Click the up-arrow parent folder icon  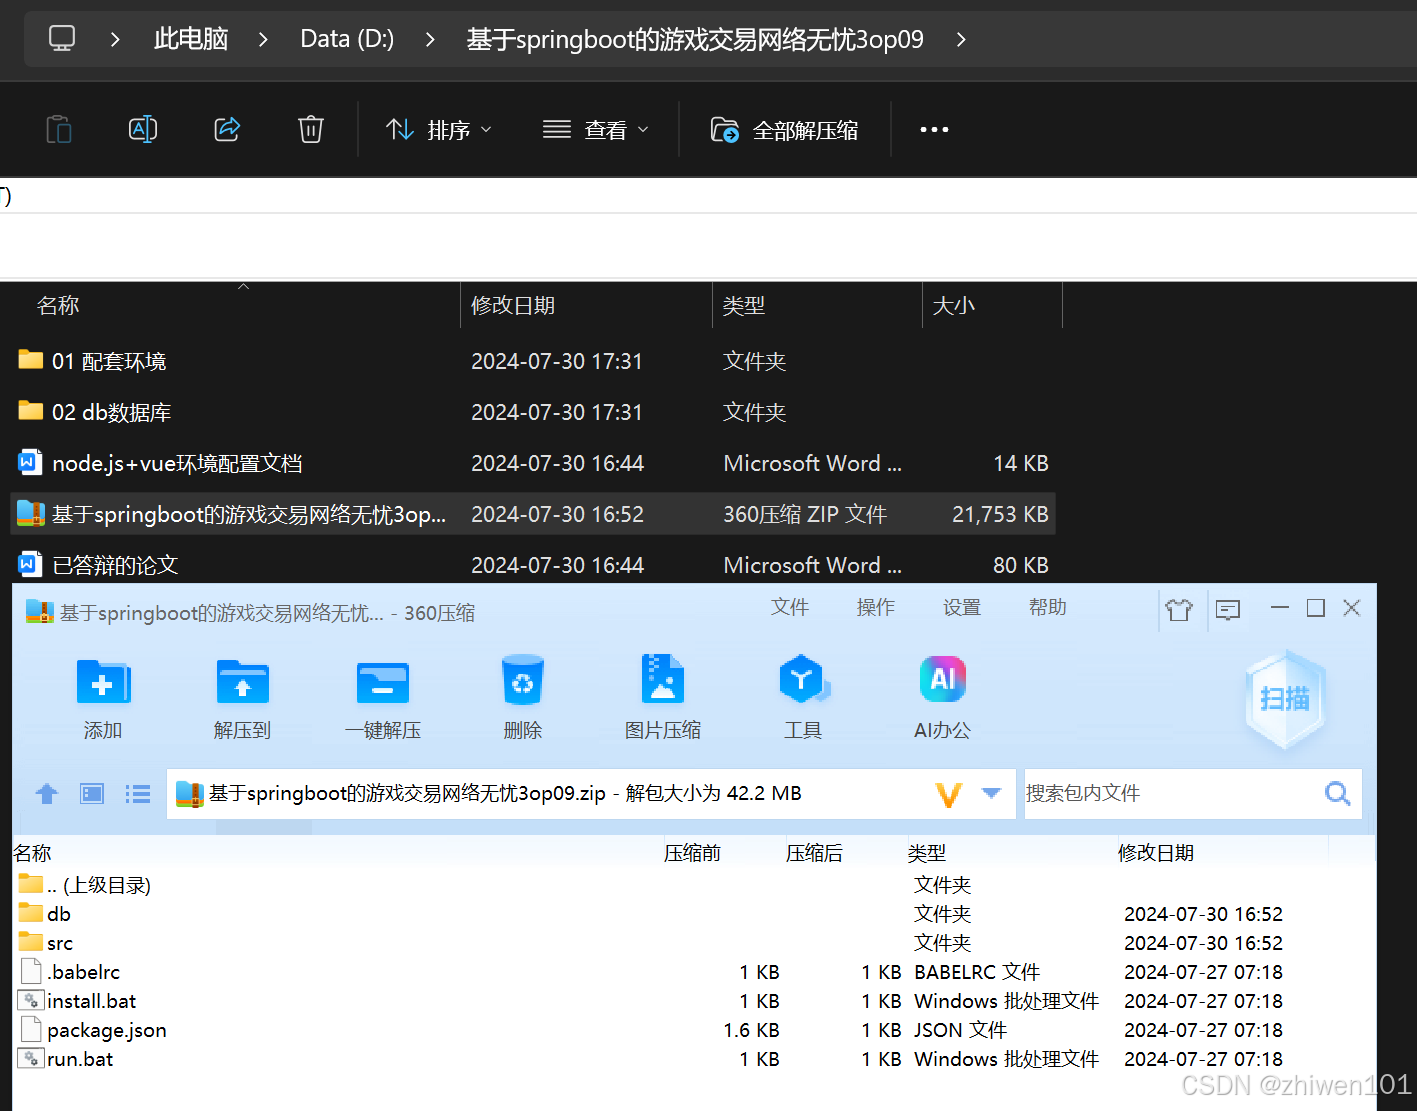tap(46, 793)
